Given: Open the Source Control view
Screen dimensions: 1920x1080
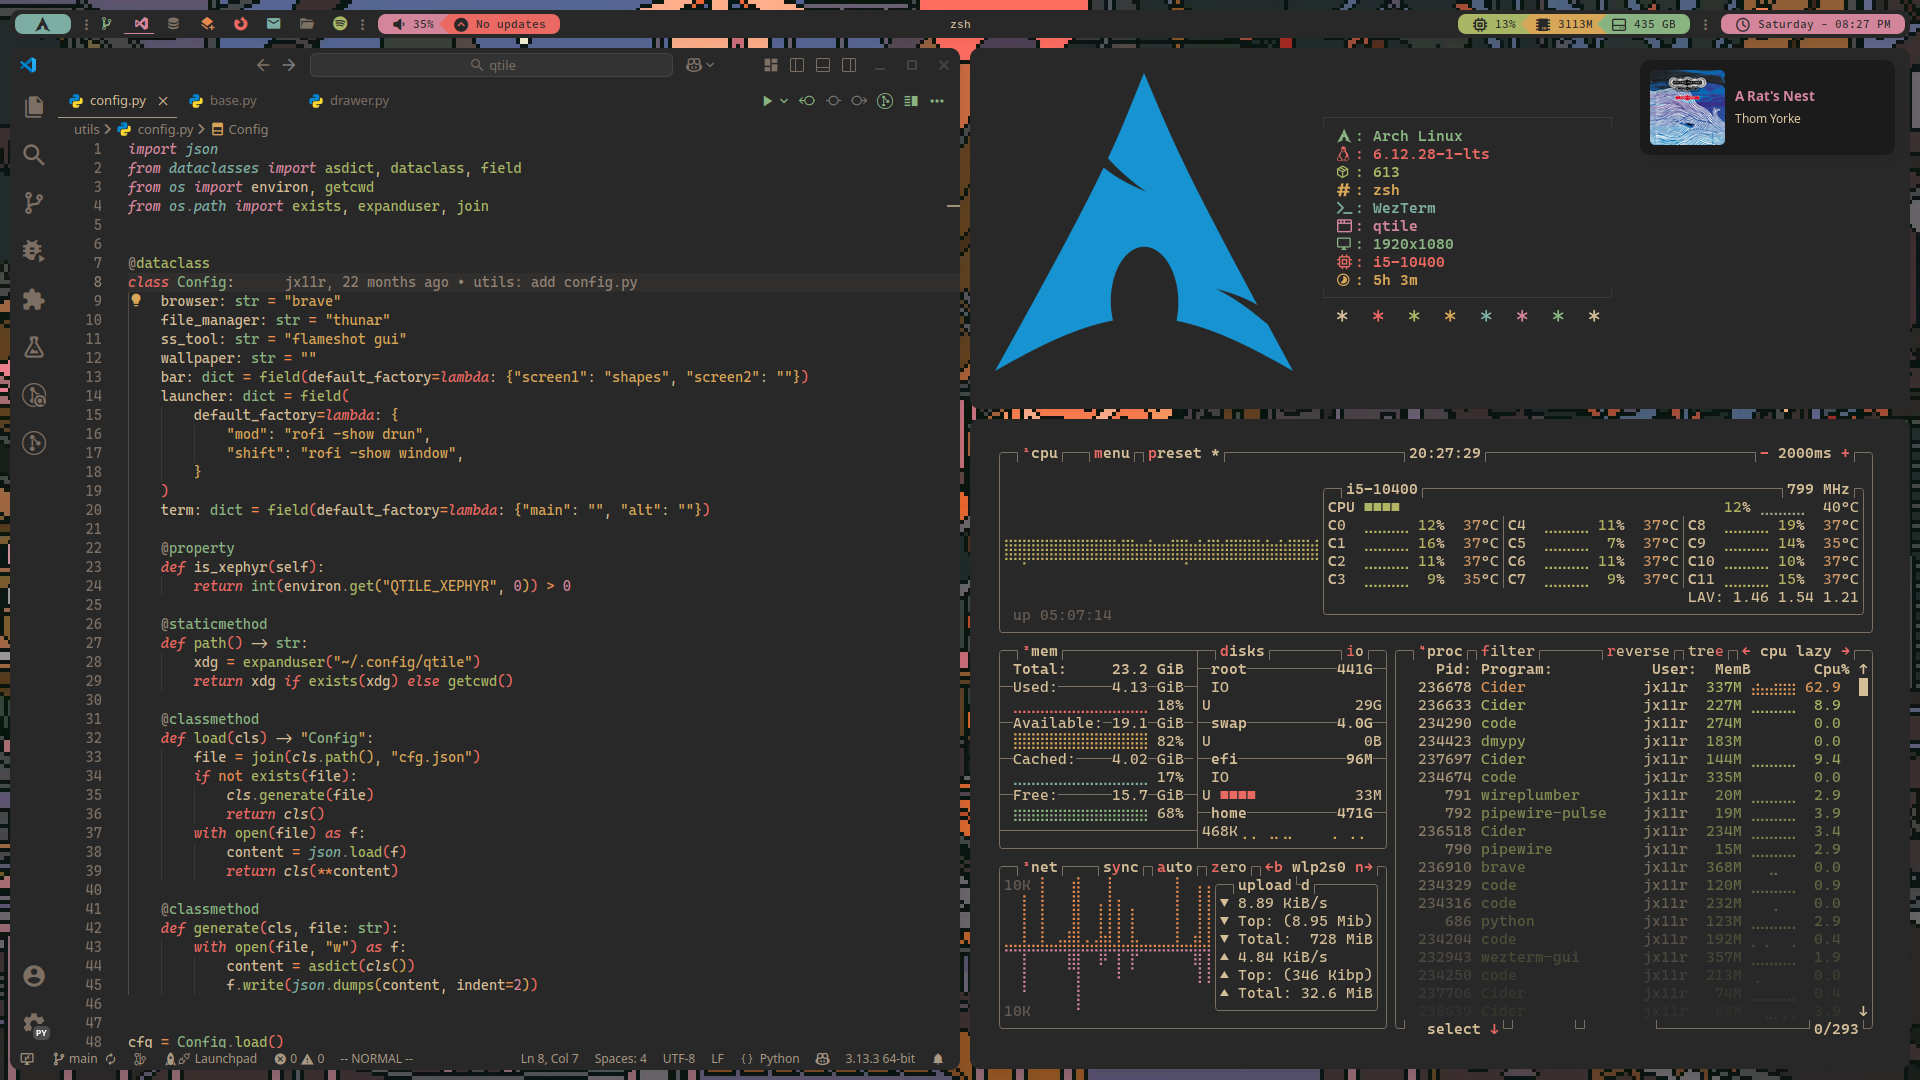Looking at the screenshot, I should pyautogui.click(x=34, y=203).
